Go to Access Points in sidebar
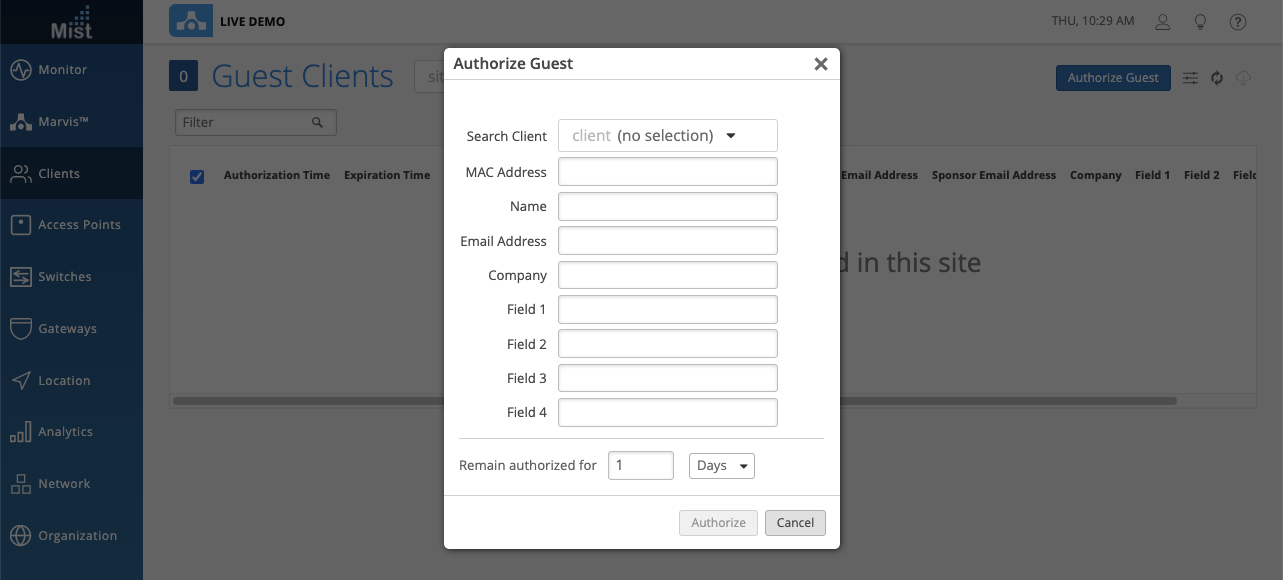1283x580 pixels. pos(79,225)
